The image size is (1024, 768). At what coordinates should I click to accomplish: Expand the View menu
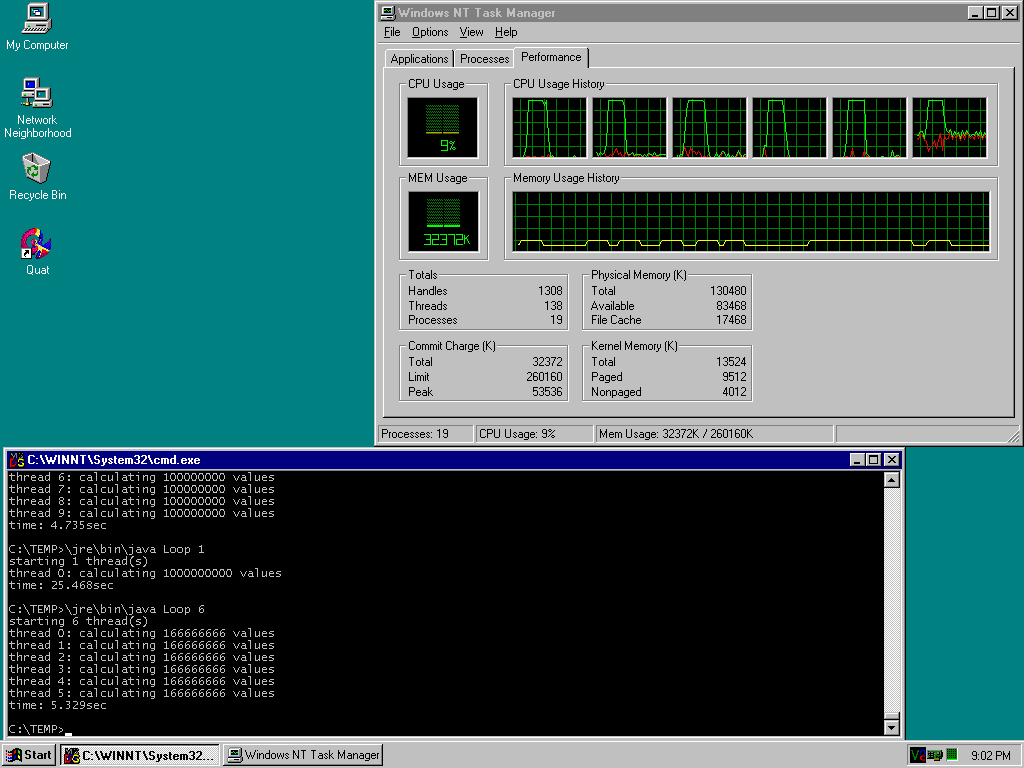(471, 32)
